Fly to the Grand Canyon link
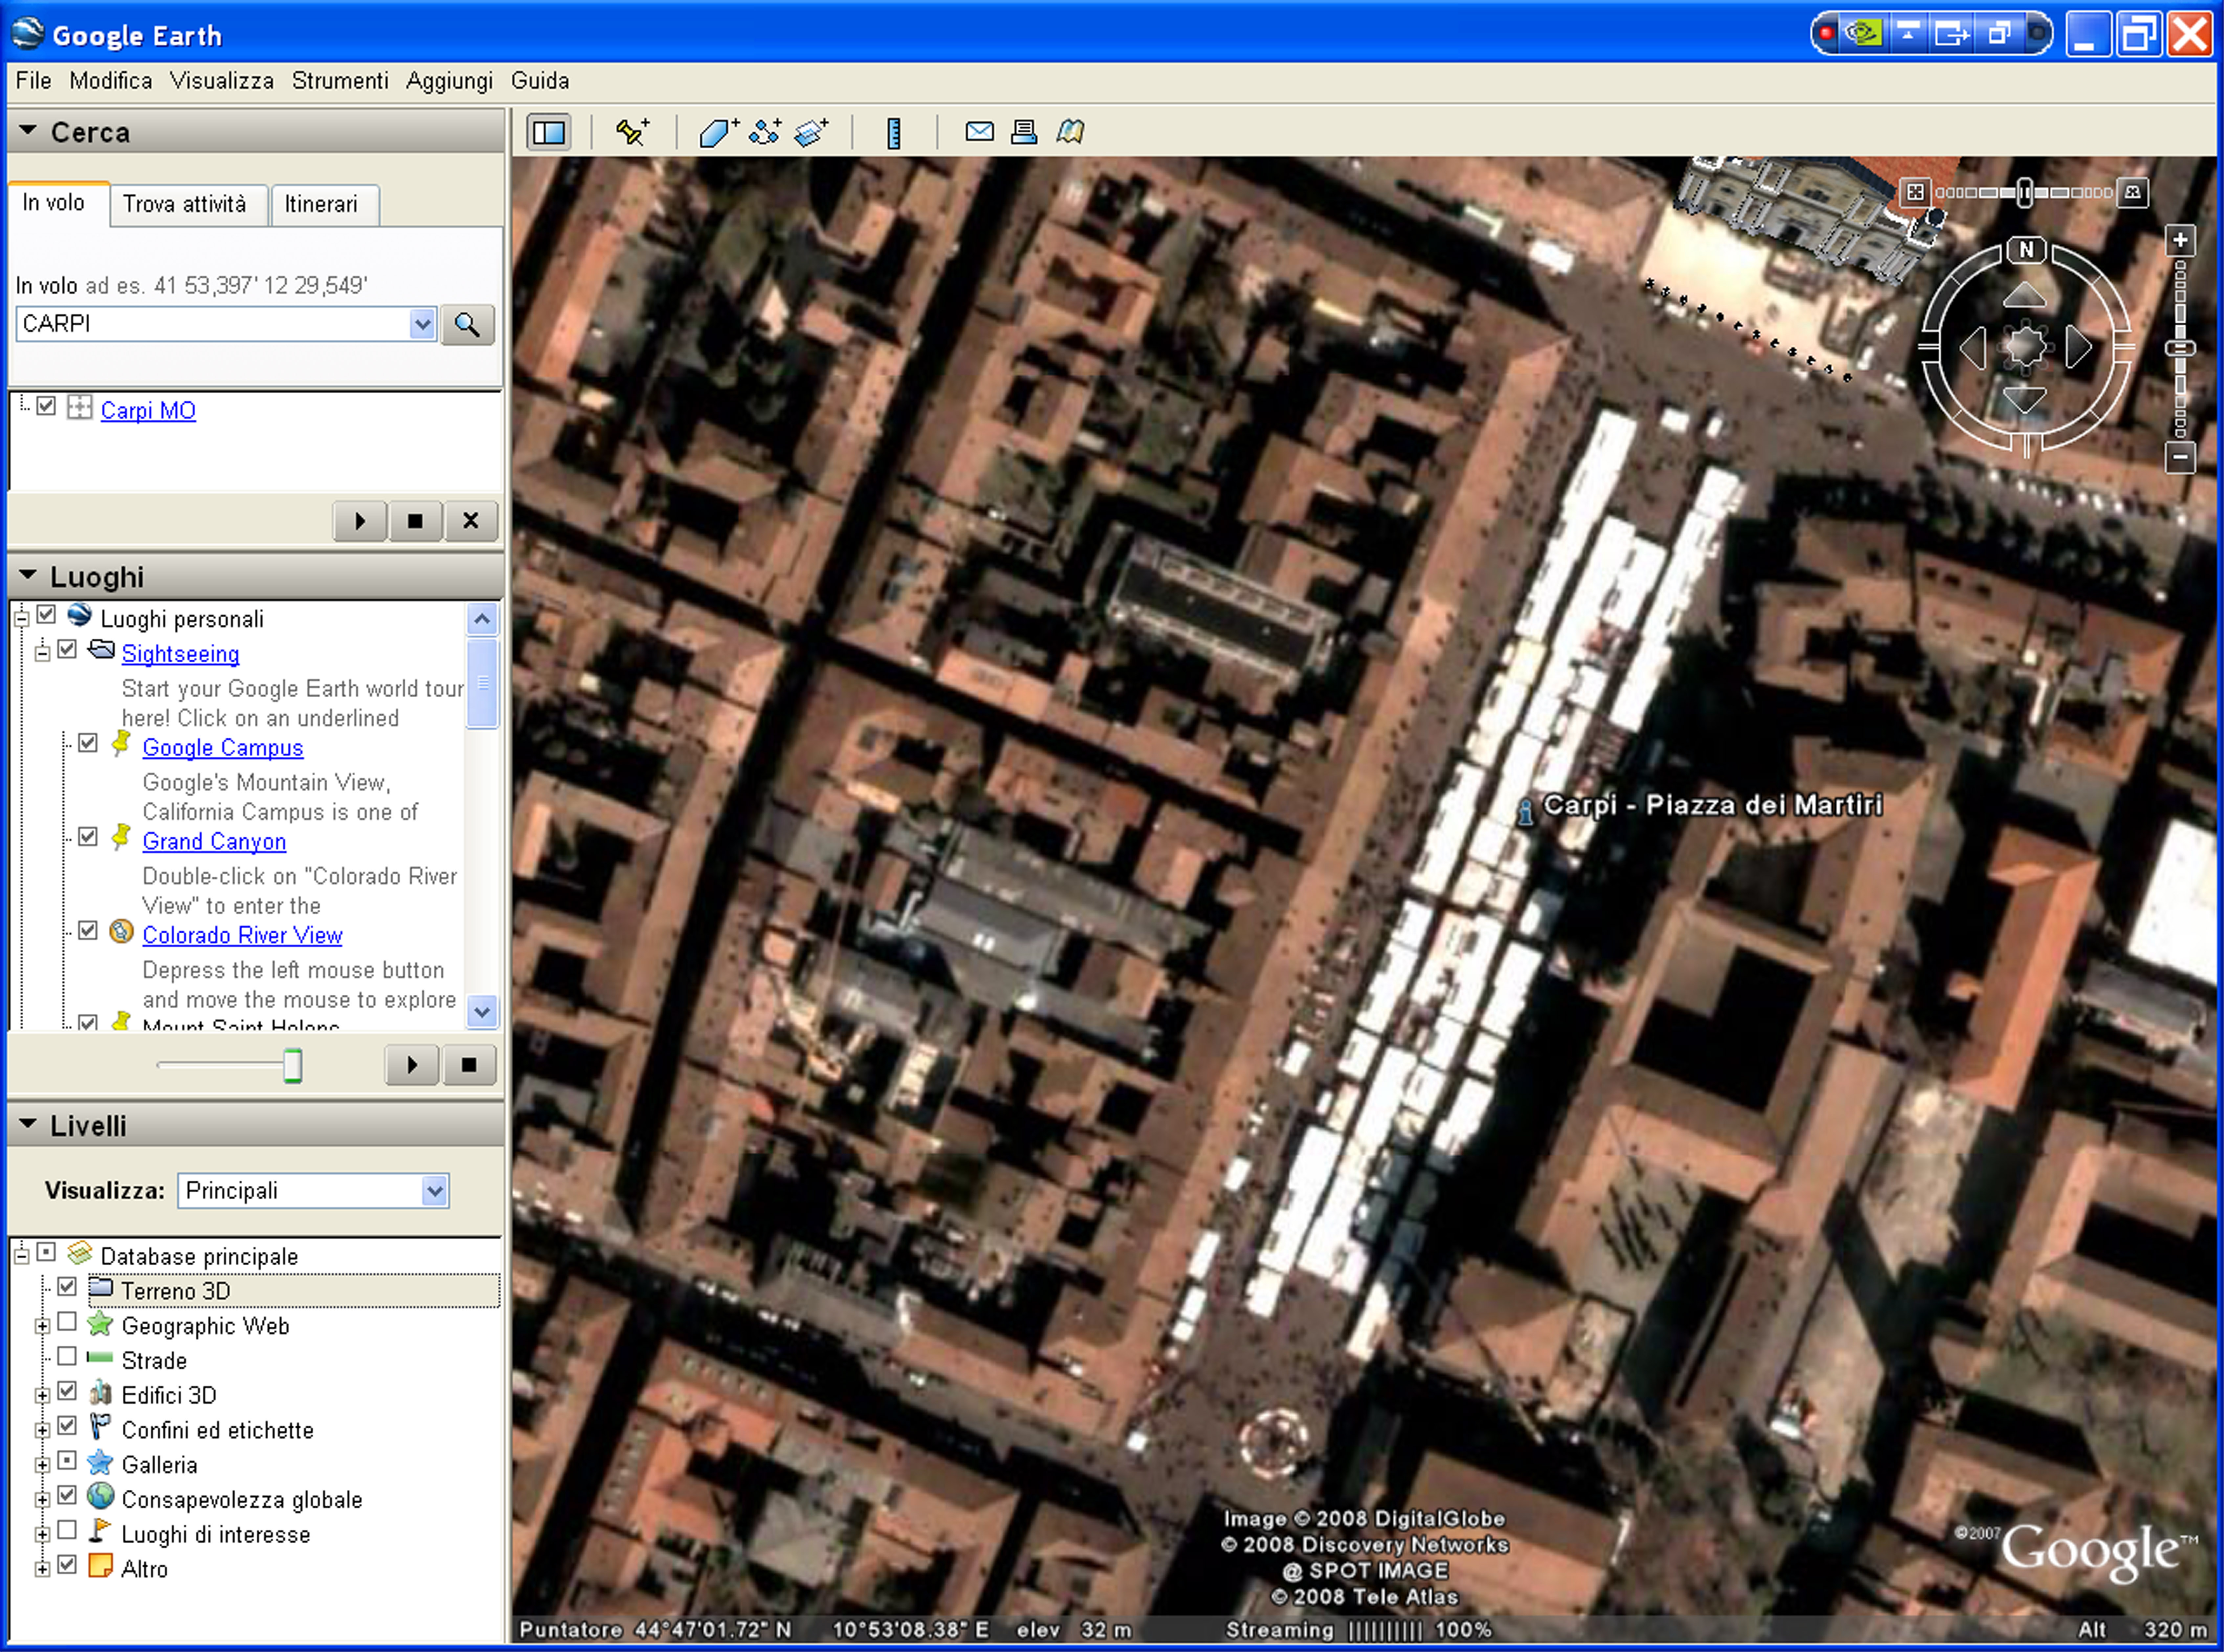The width and height of the screenshot is (2224, 1652). [214, 842]
